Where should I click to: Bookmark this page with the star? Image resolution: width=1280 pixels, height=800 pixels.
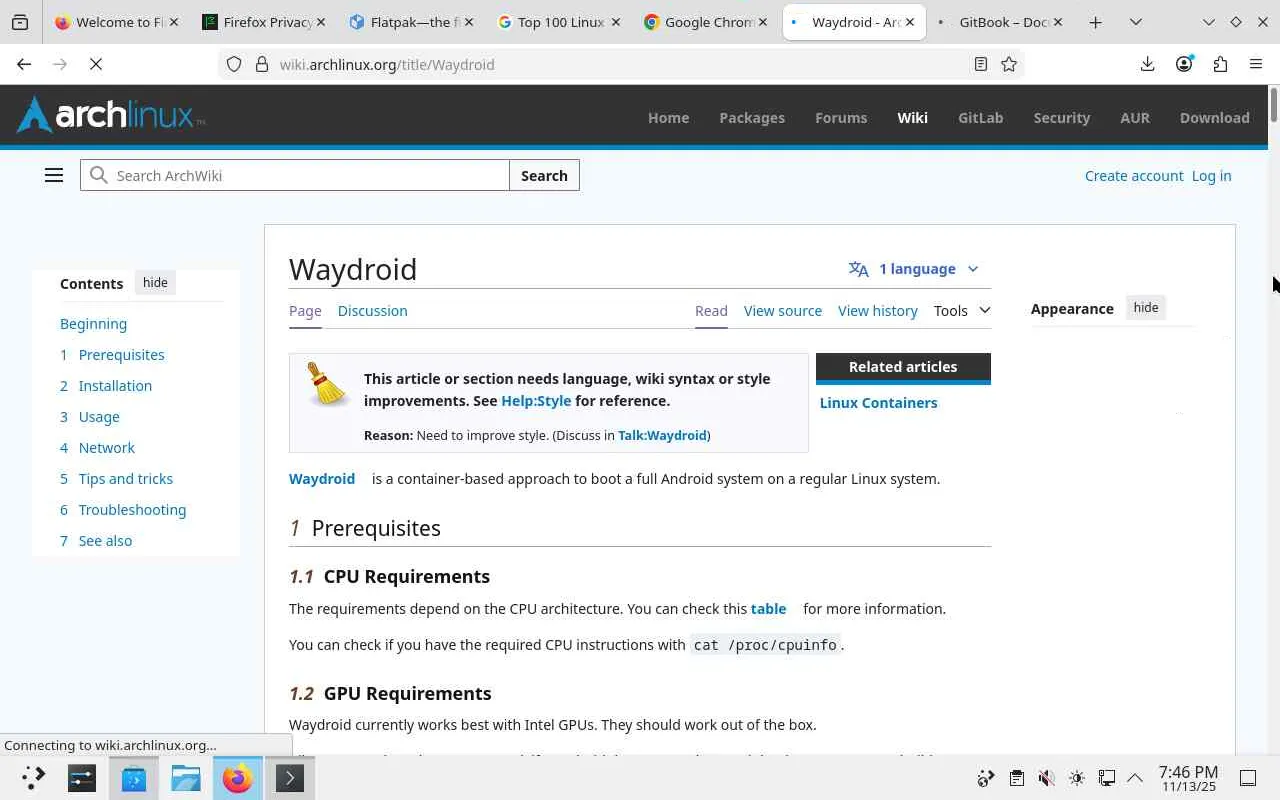1009,64
